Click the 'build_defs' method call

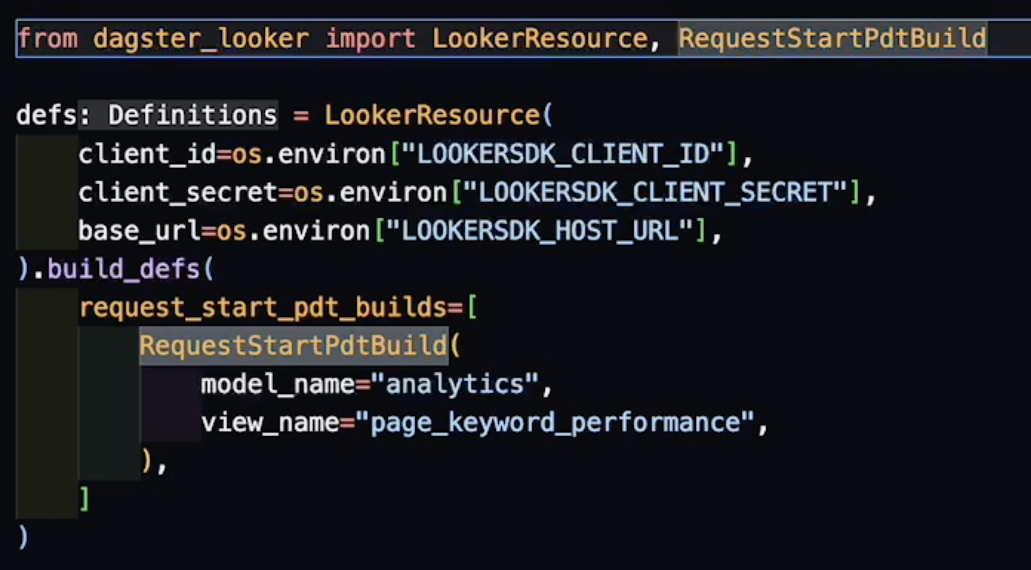pos(124,270)
